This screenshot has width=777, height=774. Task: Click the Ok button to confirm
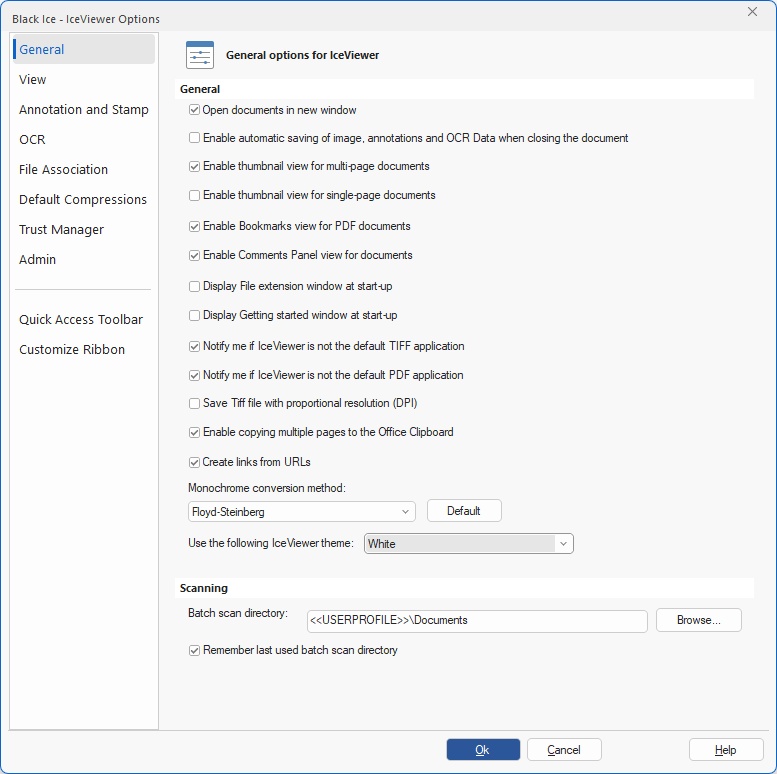point(483,750)
